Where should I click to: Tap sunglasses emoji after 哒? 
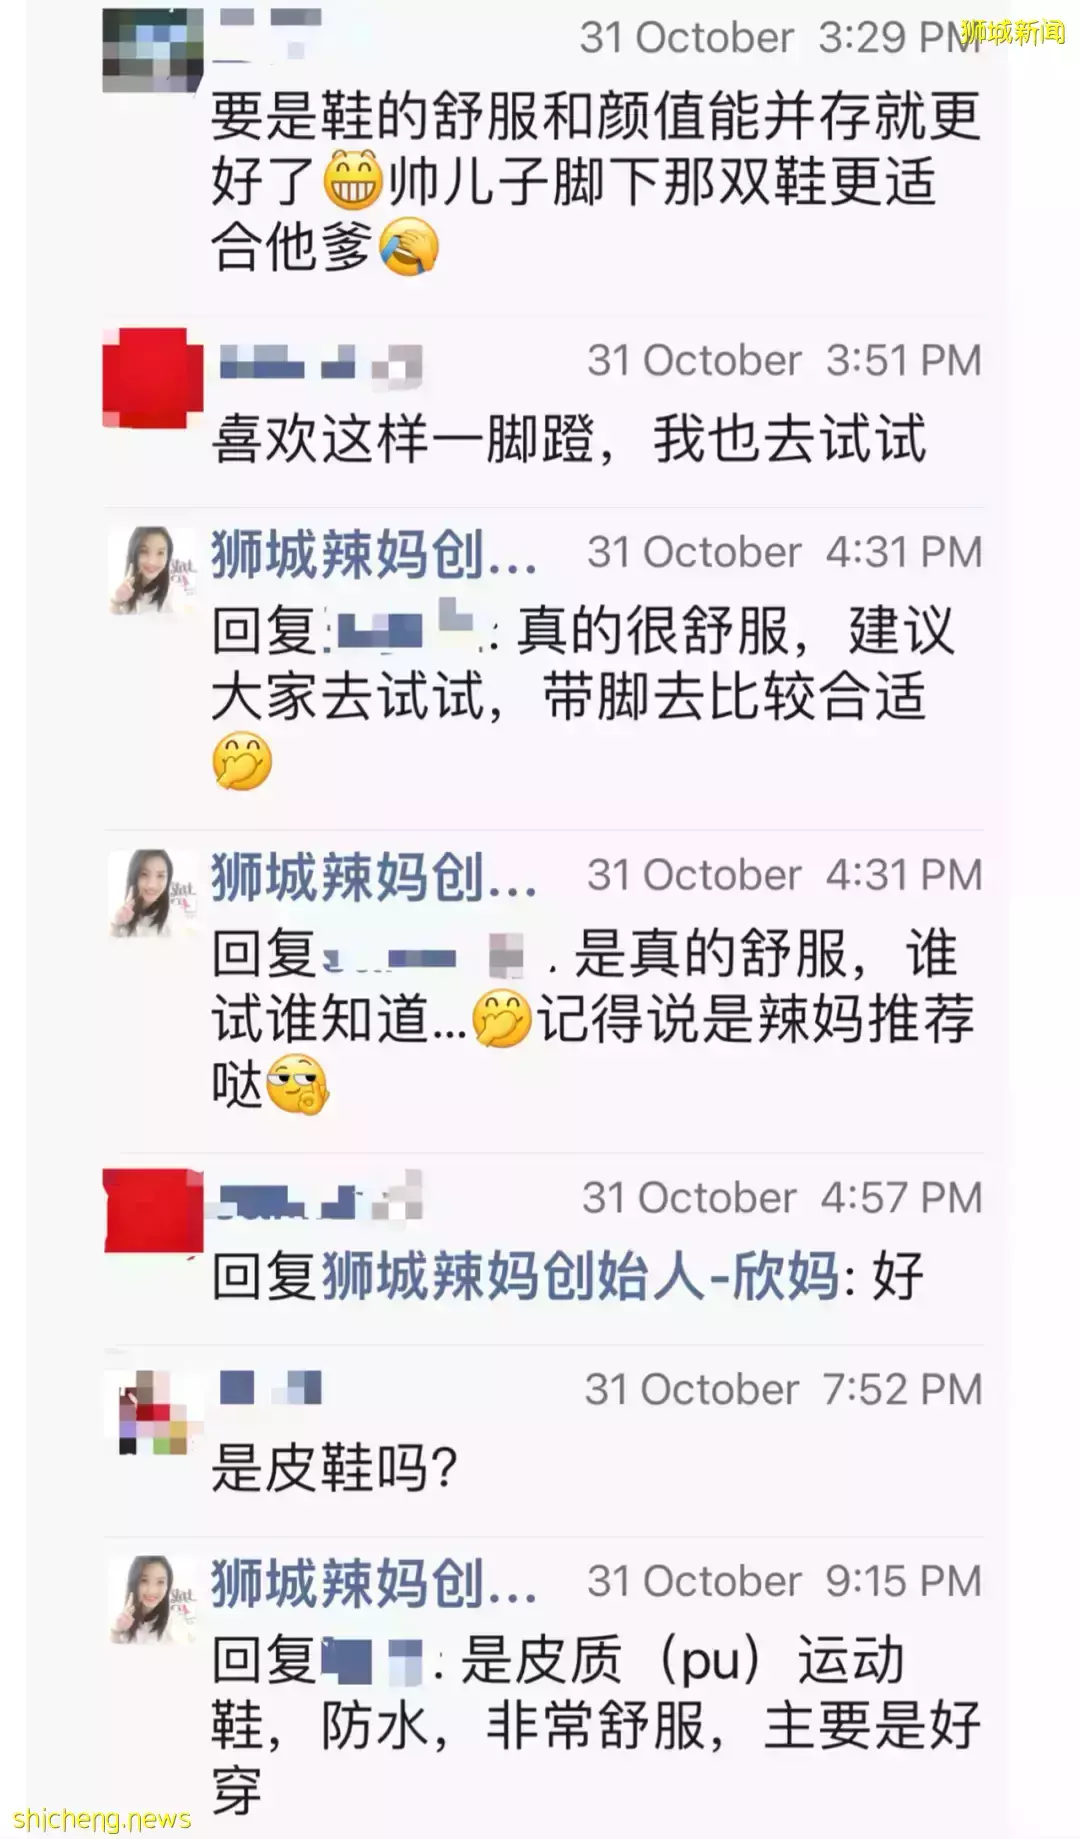tap(297, 1085)
